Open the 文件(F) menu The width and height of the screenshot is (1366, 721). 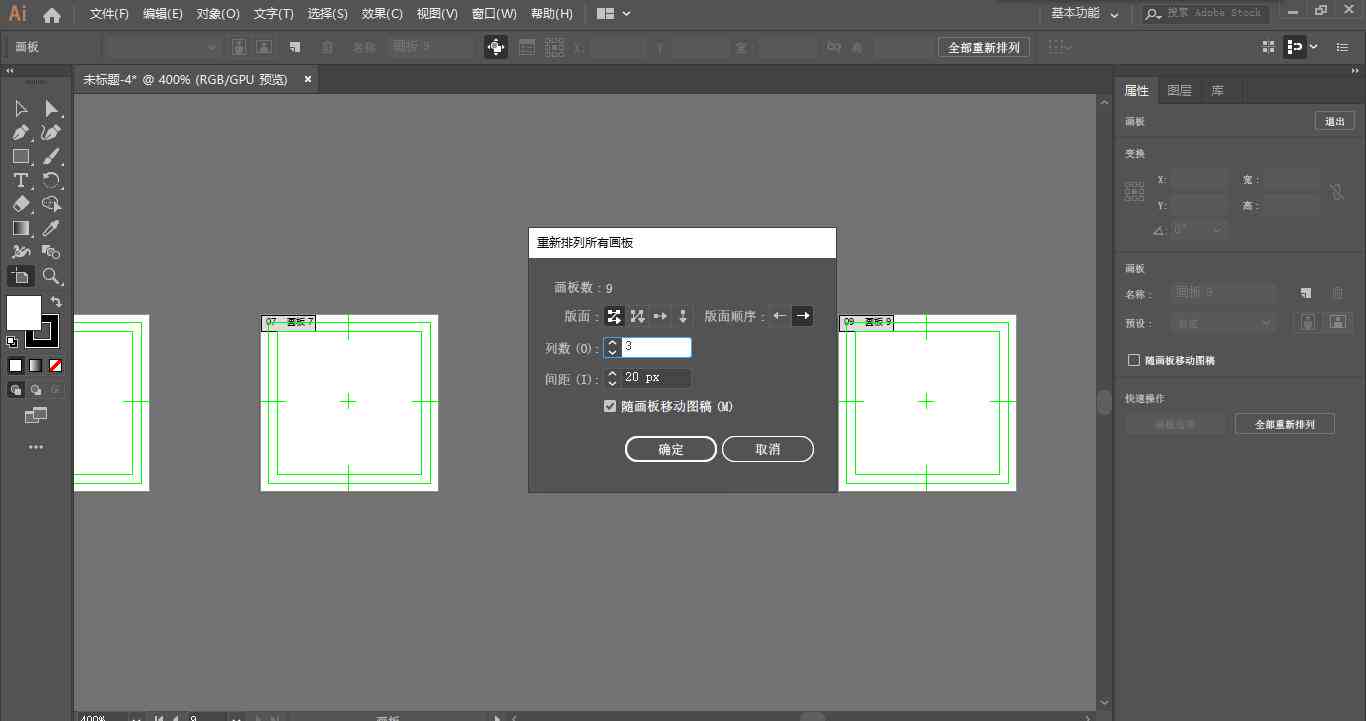coord(109,14)
